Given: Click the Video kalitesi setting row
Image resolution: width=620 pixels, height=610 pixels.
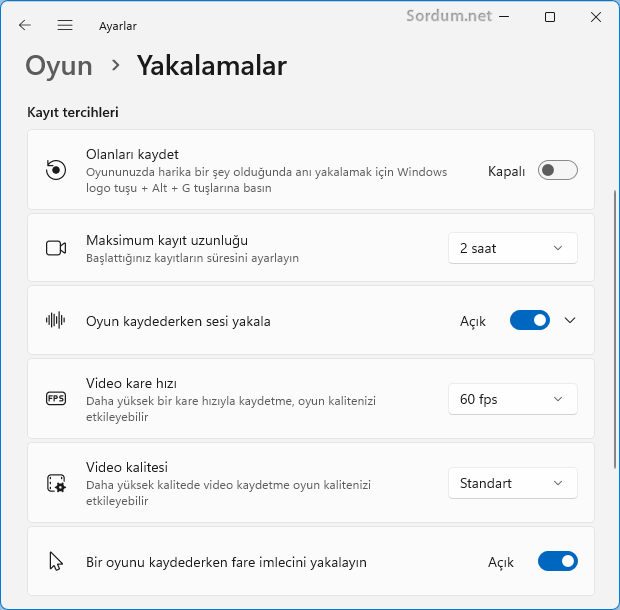Looking at the screenshot, I should 311,483.
